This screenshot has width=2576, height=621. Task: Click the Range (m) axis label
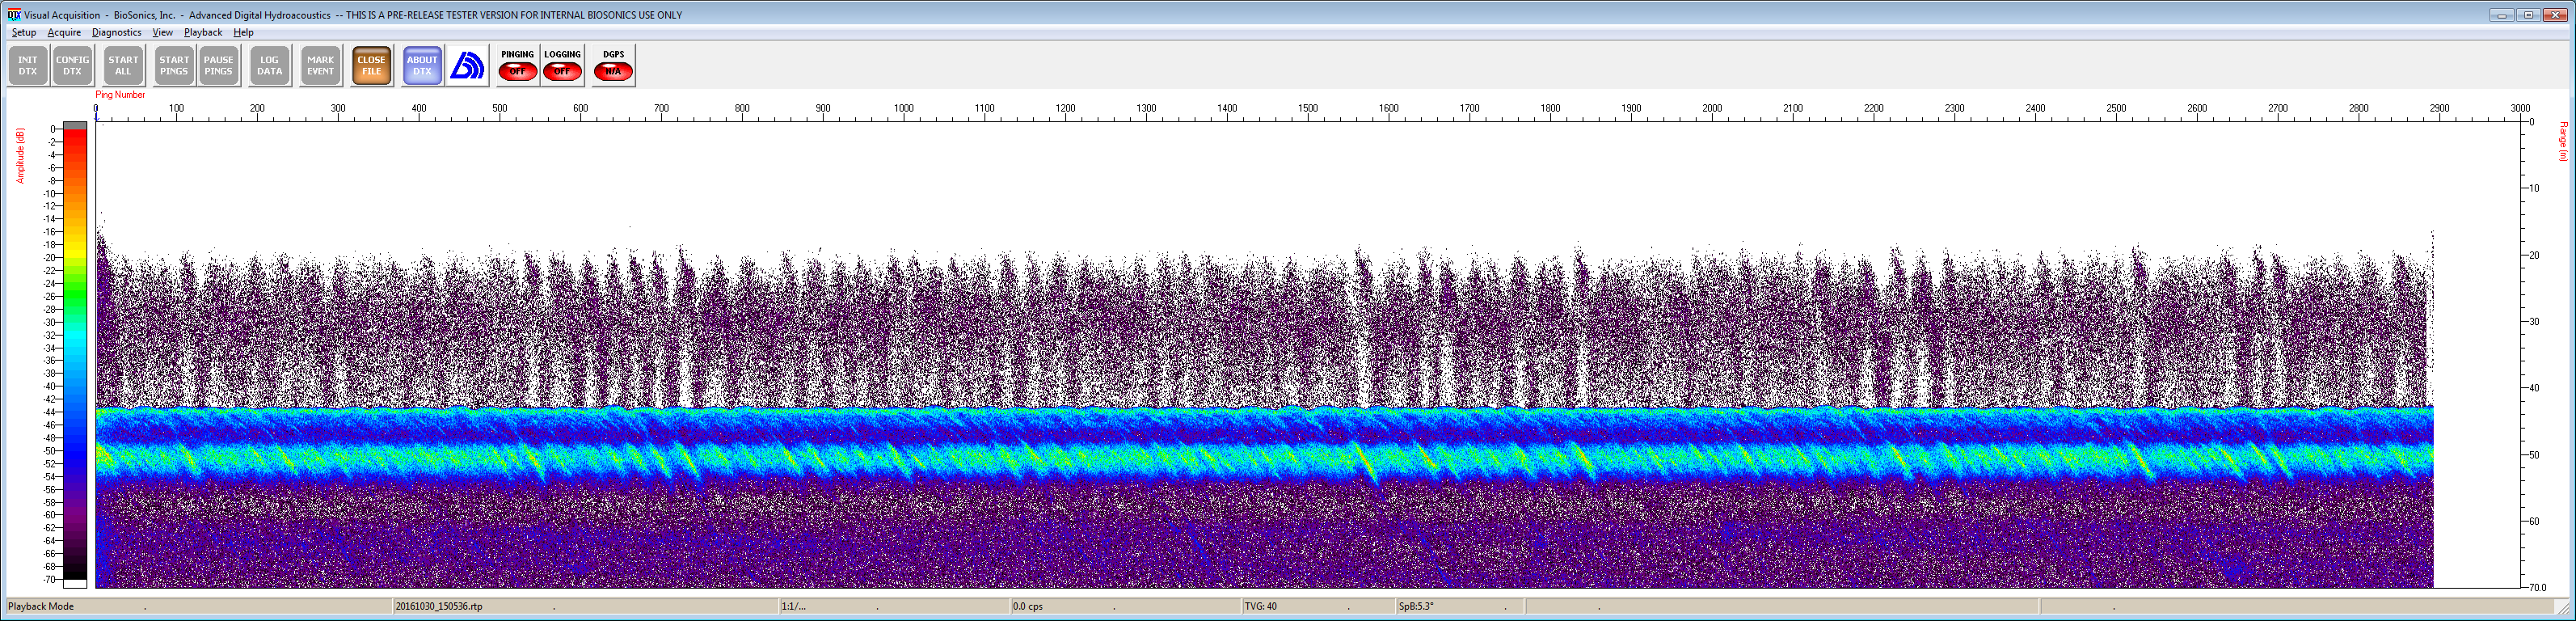pyautogui.click(x=2564, y=141)
